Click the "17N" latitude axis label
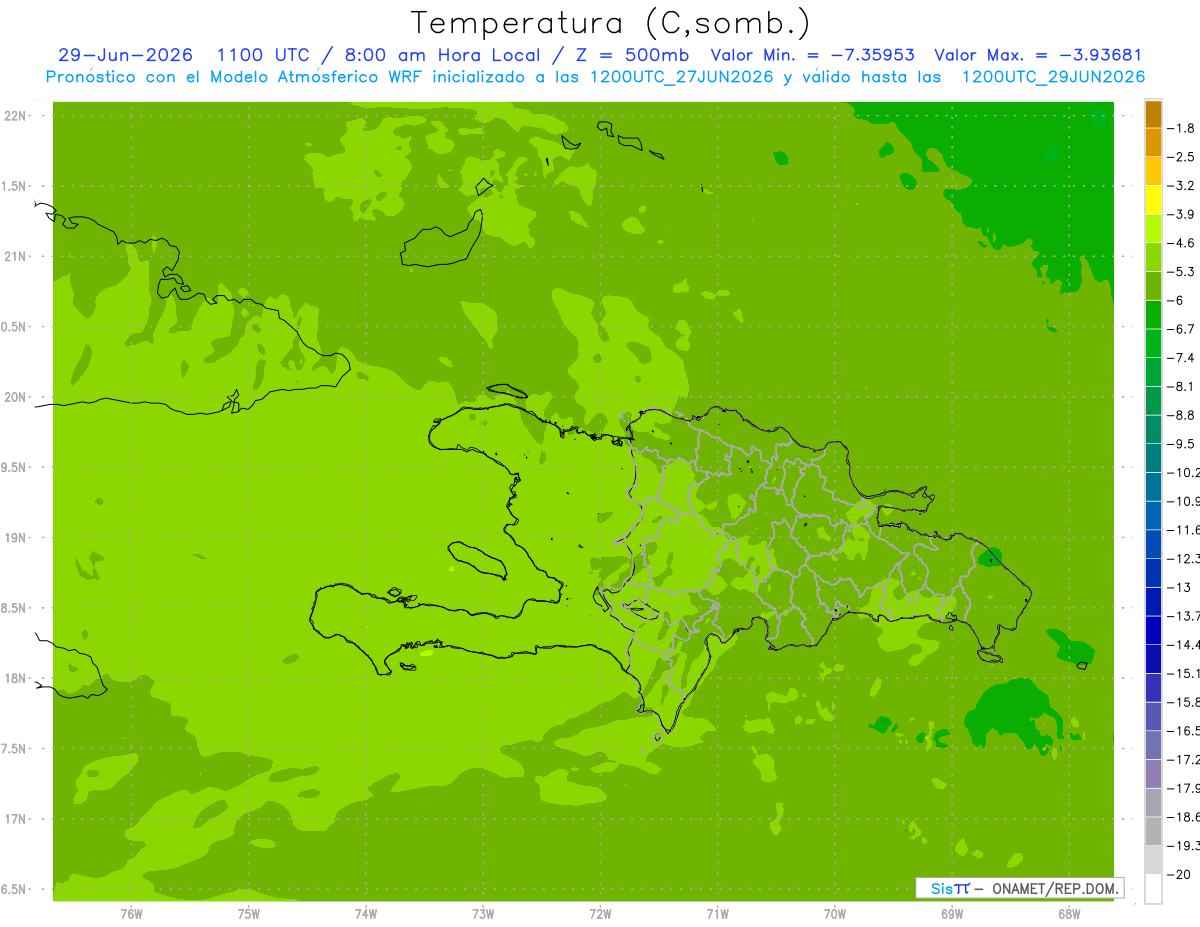This screenshot has height=927, width=1200. 15,819
